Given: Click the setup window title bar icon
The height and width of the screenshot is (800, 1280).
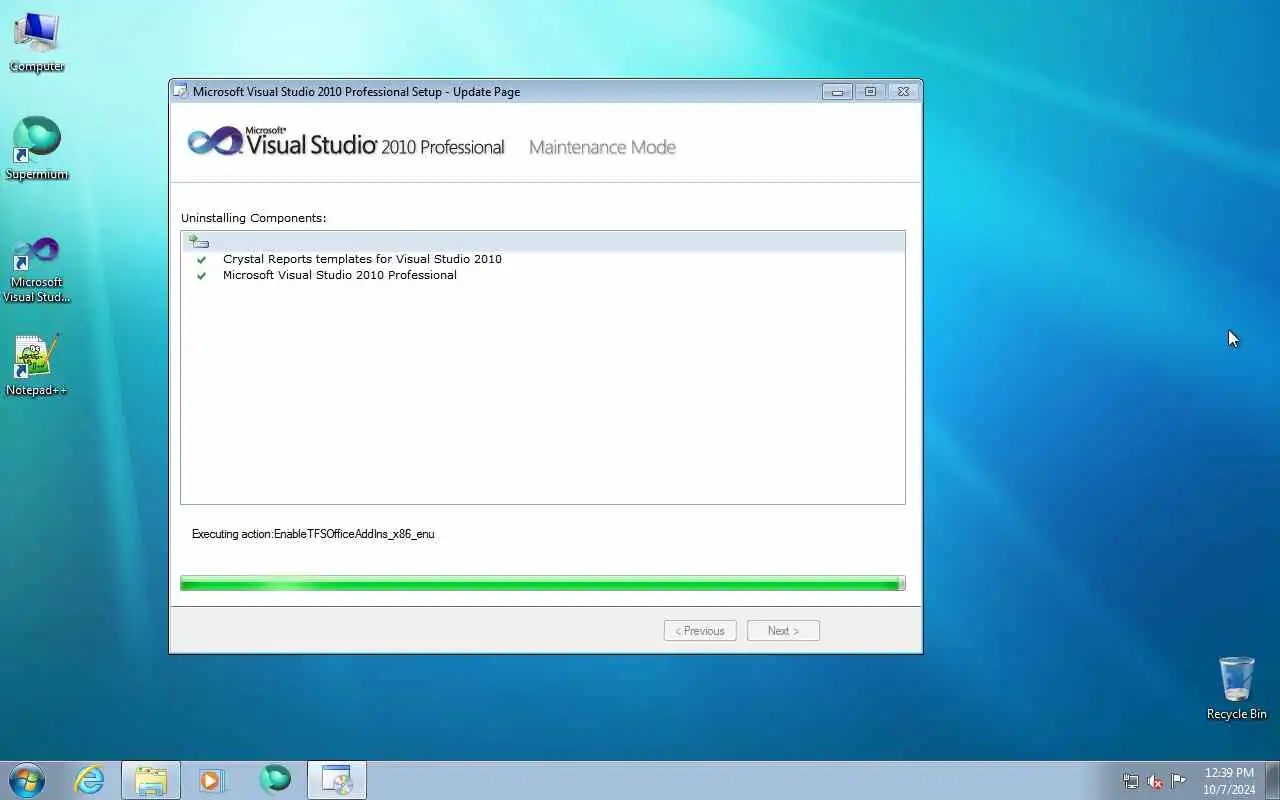Looking at the screenshot, I should tap(180, 91).
